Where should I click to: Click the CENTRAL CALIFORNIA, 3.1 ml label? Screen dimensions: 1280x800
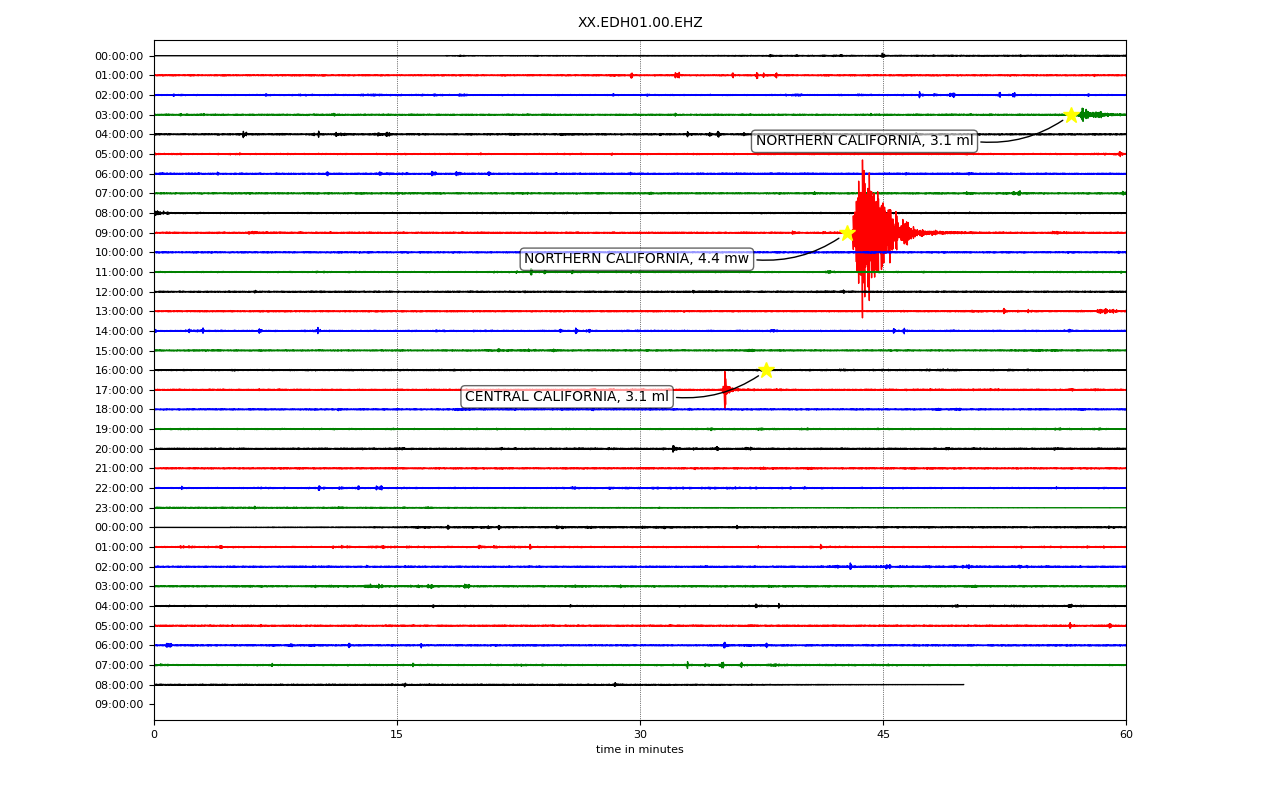pos(566,397)
